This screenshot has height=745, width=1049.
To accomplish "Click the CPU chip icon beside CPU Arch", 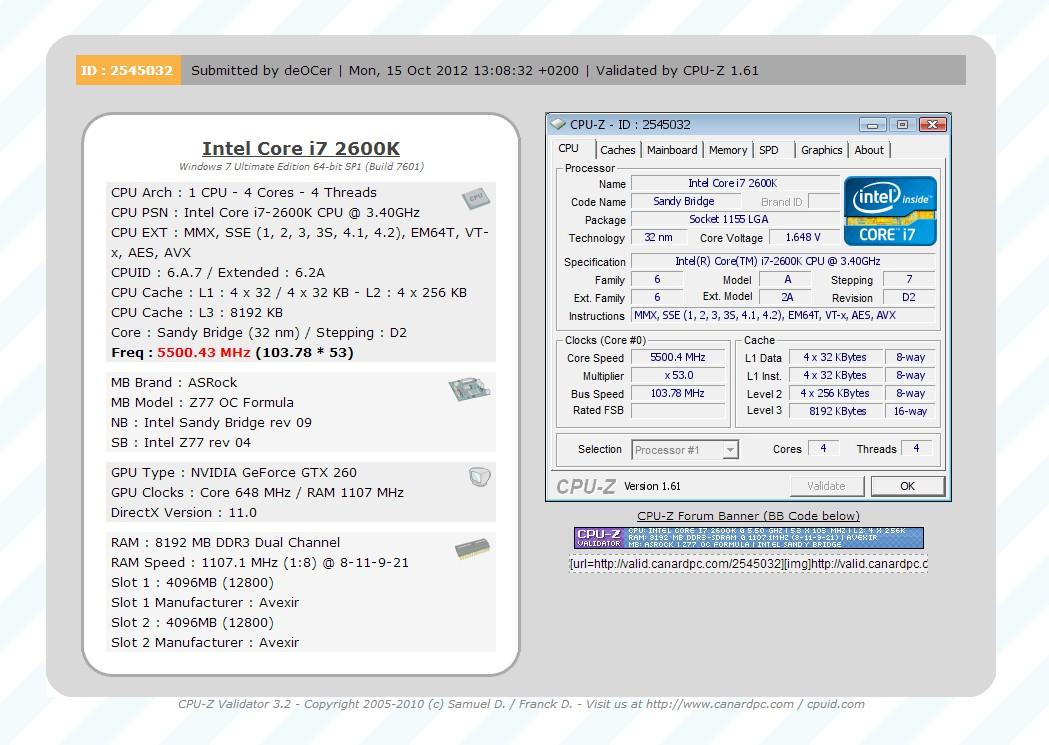I will point(476,198).
